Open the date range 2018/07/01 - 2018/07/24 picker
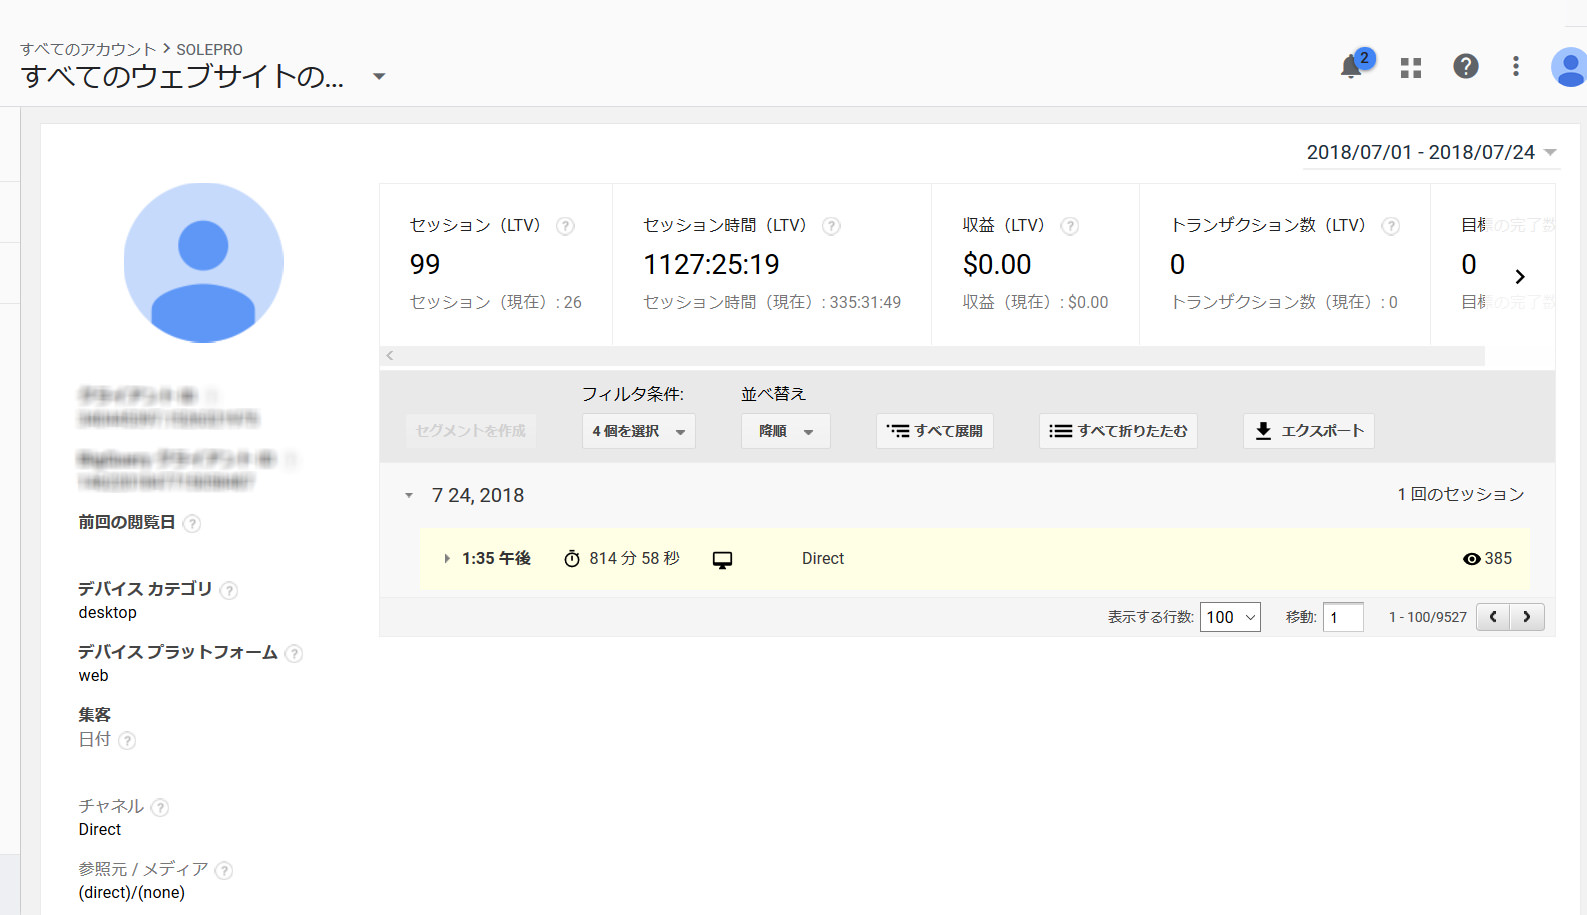The width and height of the screenshot is (1587, 915). pyautogui.click(x=1431, y=152)
